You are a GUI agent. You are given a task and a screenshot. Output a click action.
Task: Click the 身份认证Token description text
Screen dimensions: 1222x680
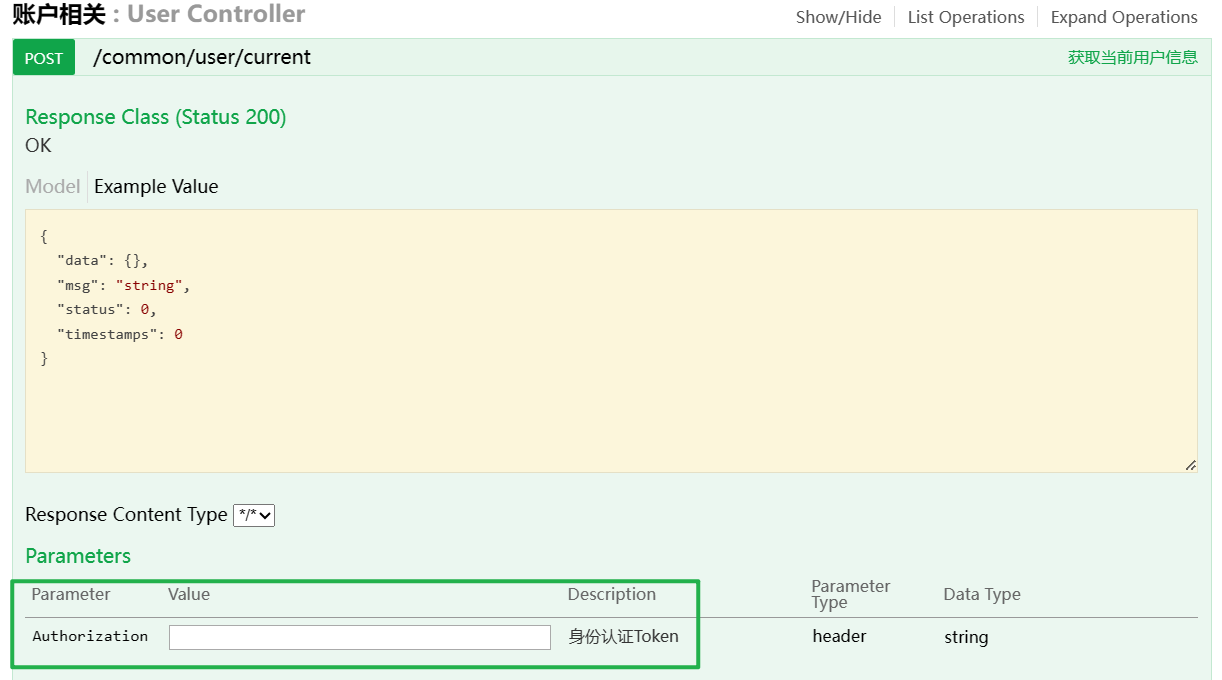[623, 636]
